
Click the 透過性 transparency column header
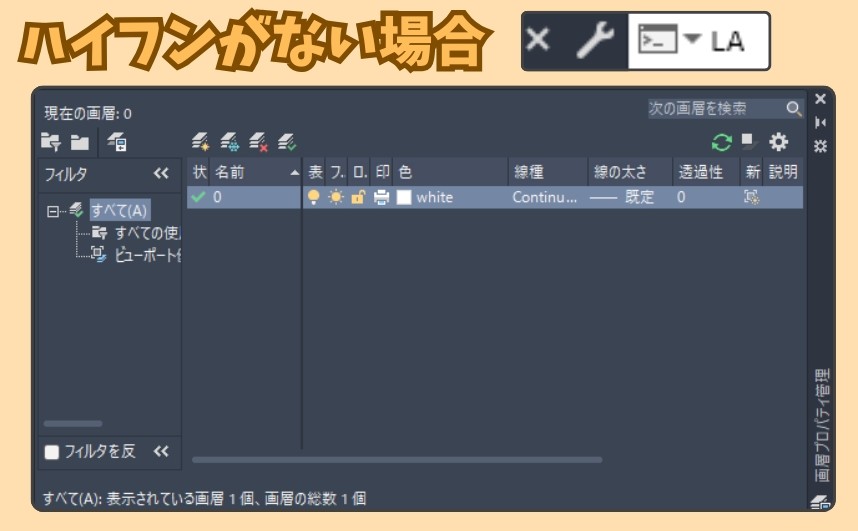pos(706,172)
